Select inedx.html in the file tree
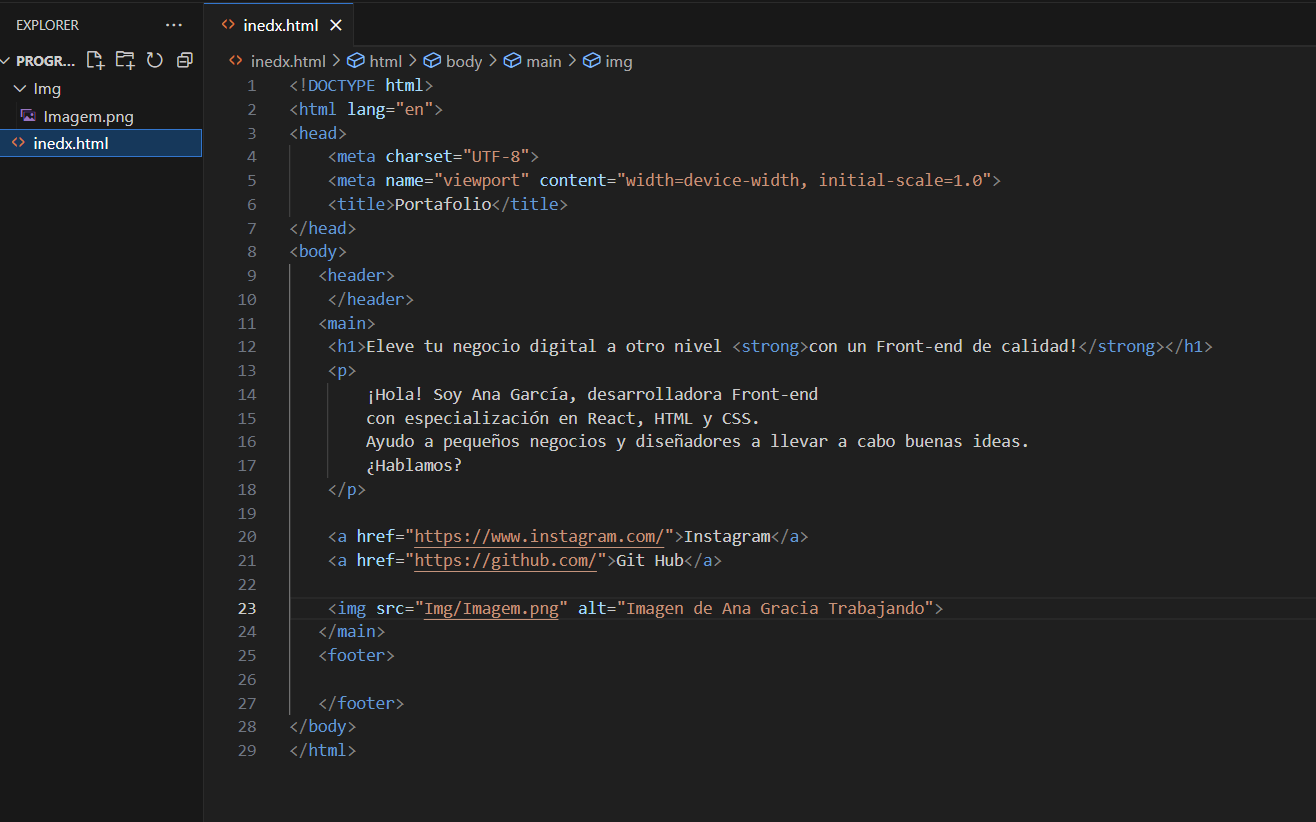This screenshot has height=822, width=1316. [101, 143]
